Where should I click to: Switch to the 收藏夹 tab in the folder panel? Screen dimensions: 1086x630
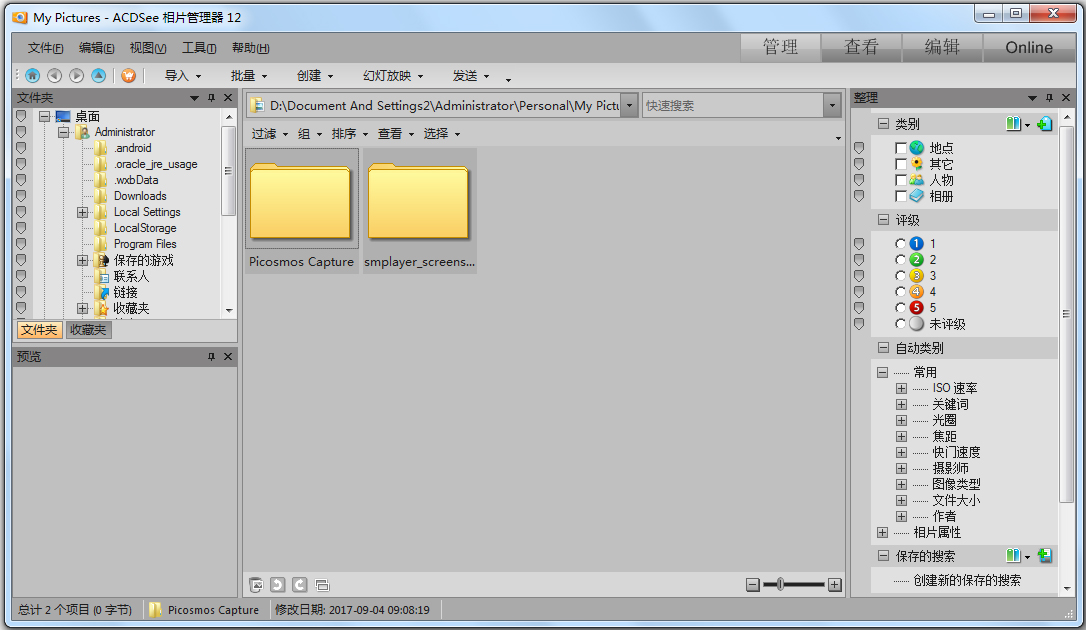tap(88, 330)
